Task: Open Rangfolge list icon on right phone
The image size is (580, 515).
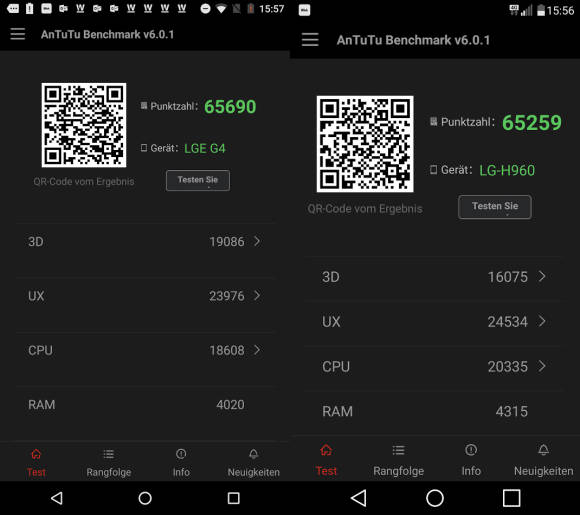Action: (x=398, y=450)
